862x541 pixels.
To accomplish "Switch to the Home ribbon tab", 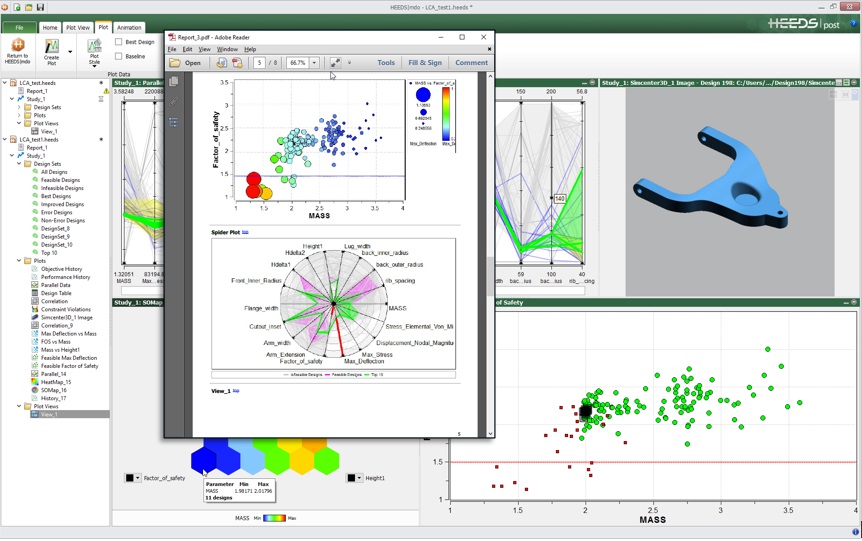I will pyautogui.click(x=50, y=27).
